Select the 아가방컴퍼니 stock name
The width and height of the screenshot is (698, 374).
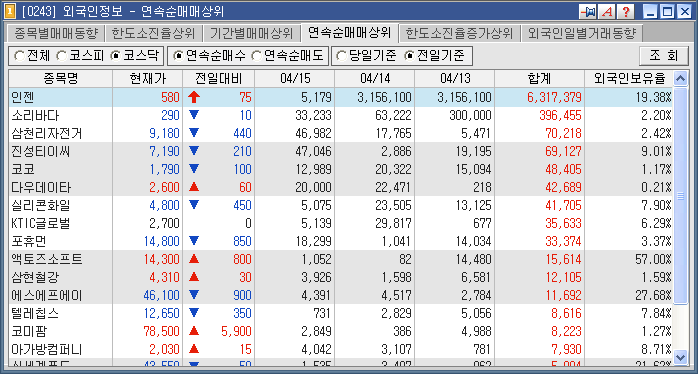(47, 350)
